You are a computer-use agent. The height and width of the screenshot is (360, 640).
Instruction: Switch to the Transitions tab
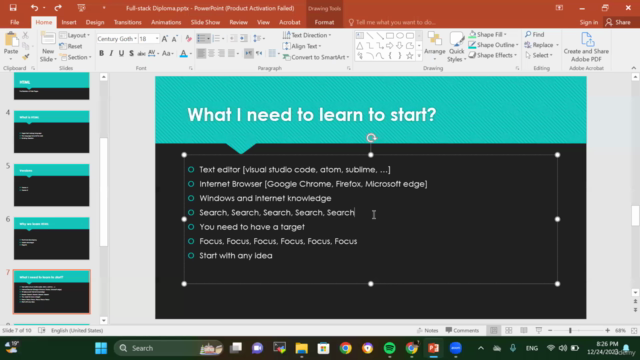pos(127,22)
